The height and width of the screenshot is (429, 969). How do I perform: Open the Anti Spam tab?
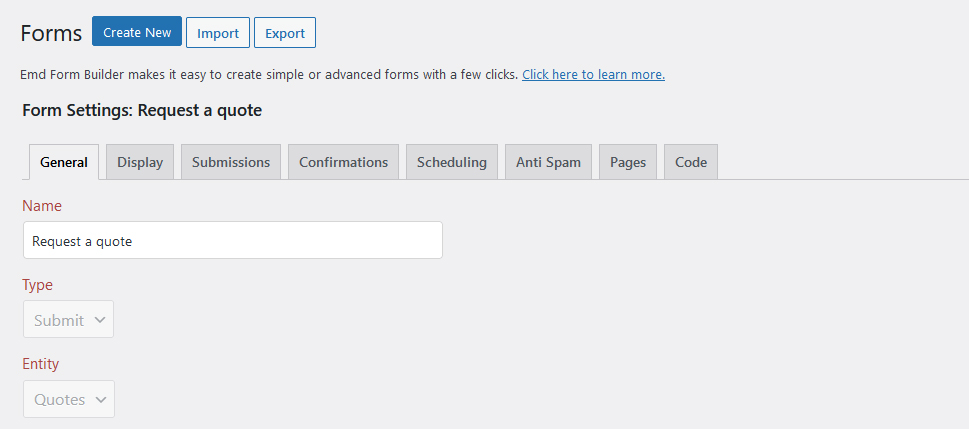point(548,162)
